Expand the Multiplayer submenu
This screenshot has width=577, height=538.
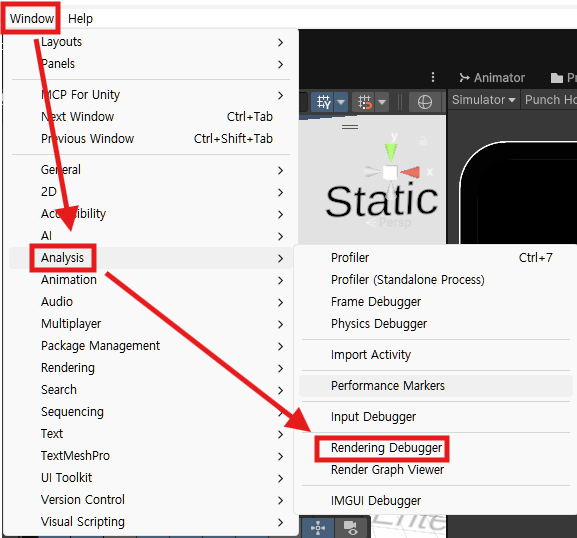click(151, 324)
